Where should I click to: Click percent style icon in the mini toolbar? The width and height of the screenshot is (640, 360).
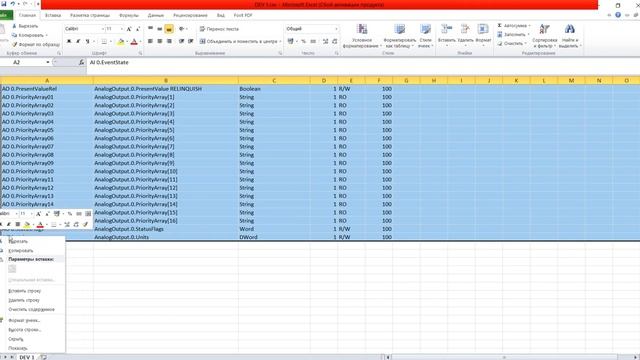(x=70, y=213)
